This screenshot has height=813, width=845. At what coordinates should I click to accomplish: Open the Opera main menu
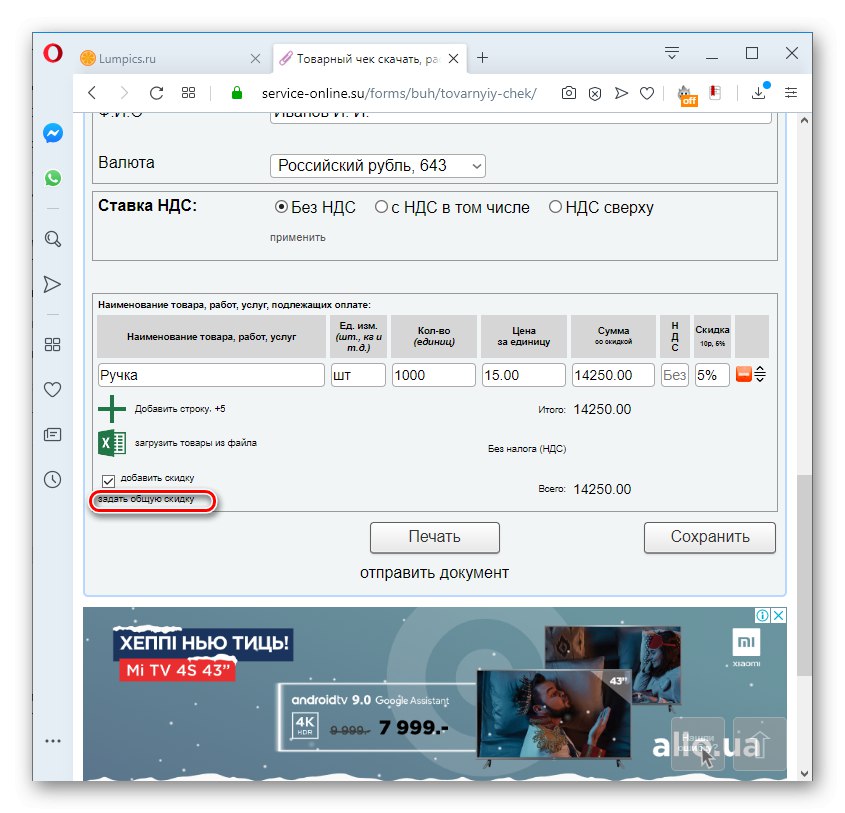tap(53, 53)
